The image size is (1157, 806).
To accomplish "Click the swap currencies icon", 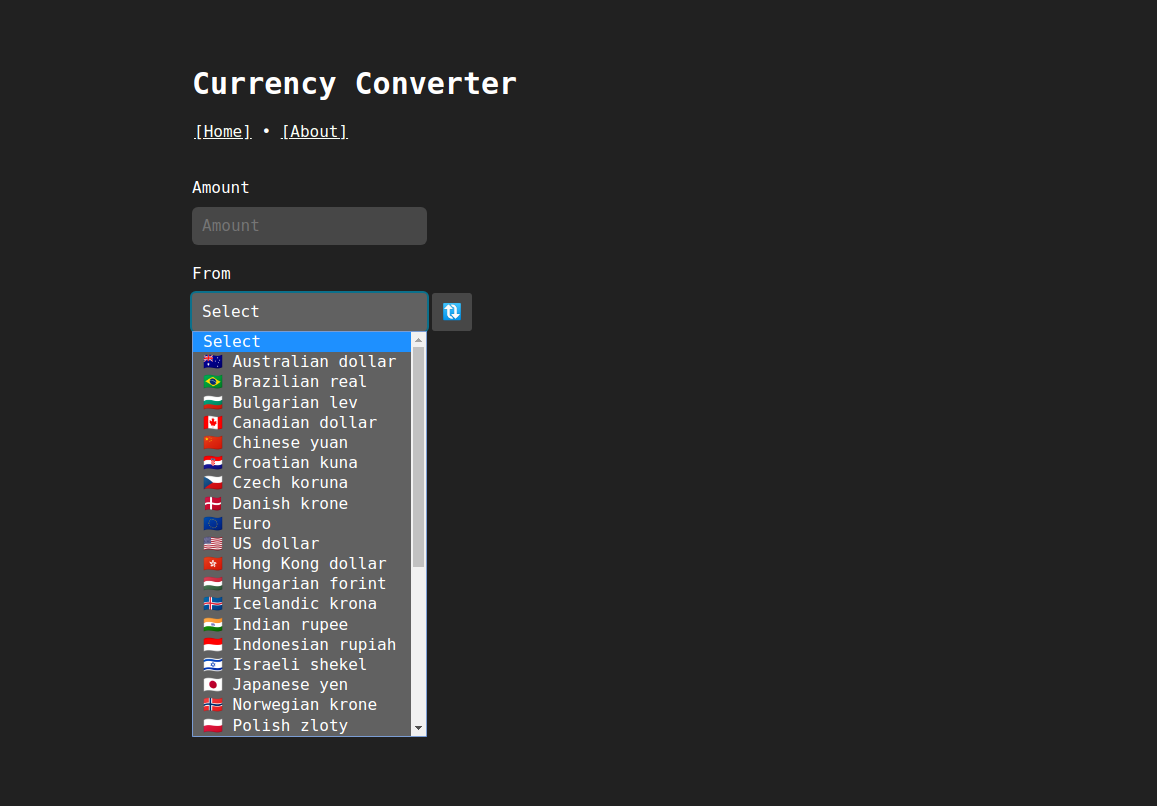I will [x=451, y=311].
